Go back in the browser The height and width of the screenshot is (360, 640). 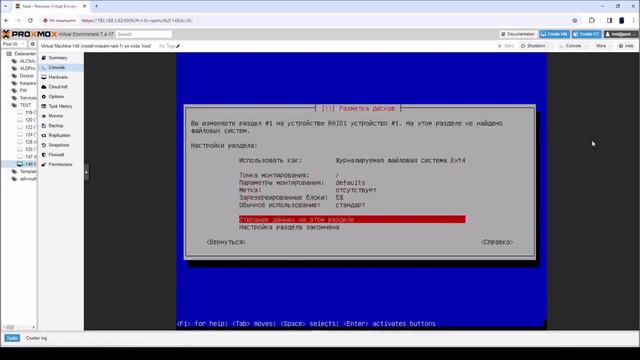coord(6,20)
